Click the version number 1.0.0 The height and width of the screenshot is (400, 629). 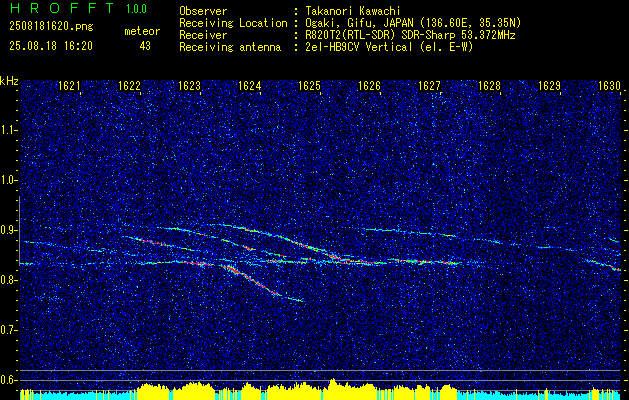pos(136,9)
